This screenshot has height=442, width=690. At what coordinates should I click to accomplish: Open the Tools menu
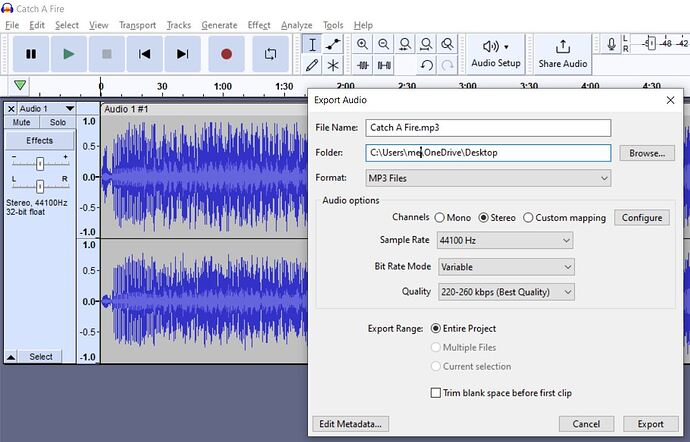333,25
